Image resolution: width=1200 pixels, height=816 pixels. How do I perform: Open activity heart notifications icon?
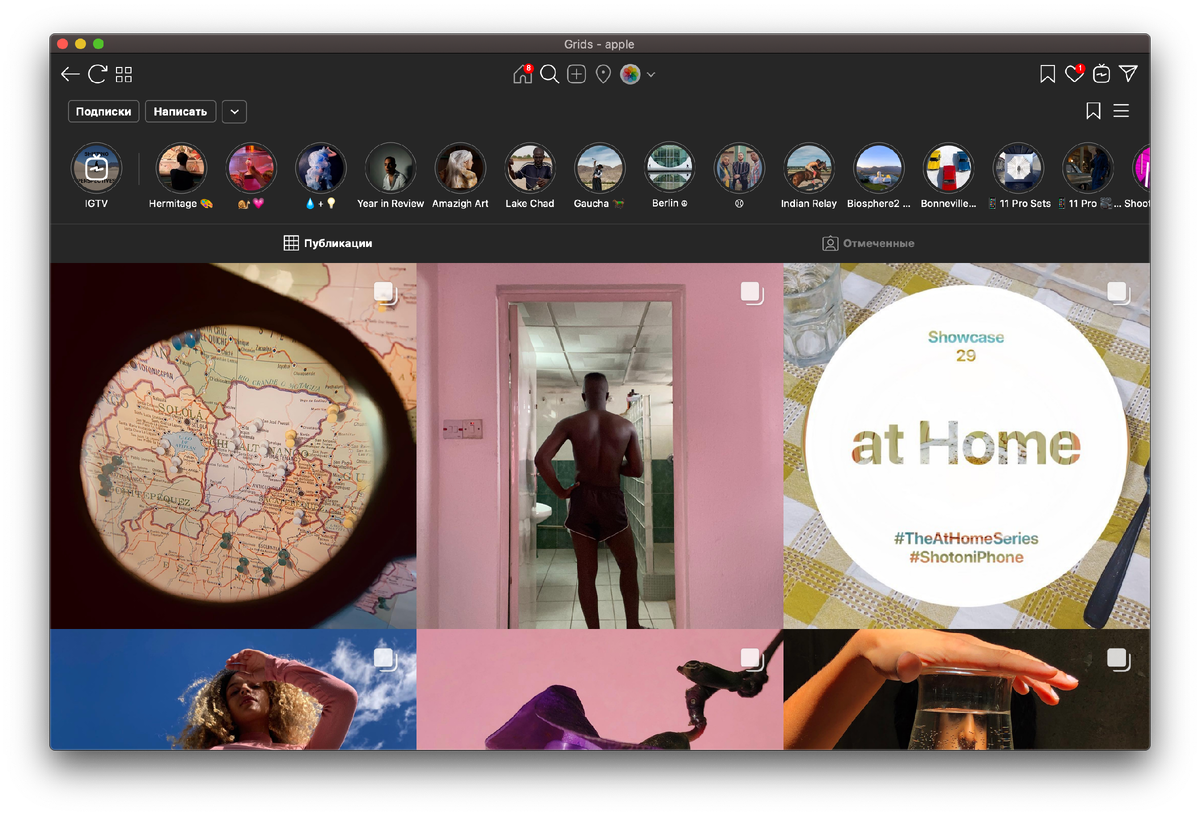(1074, 74)
